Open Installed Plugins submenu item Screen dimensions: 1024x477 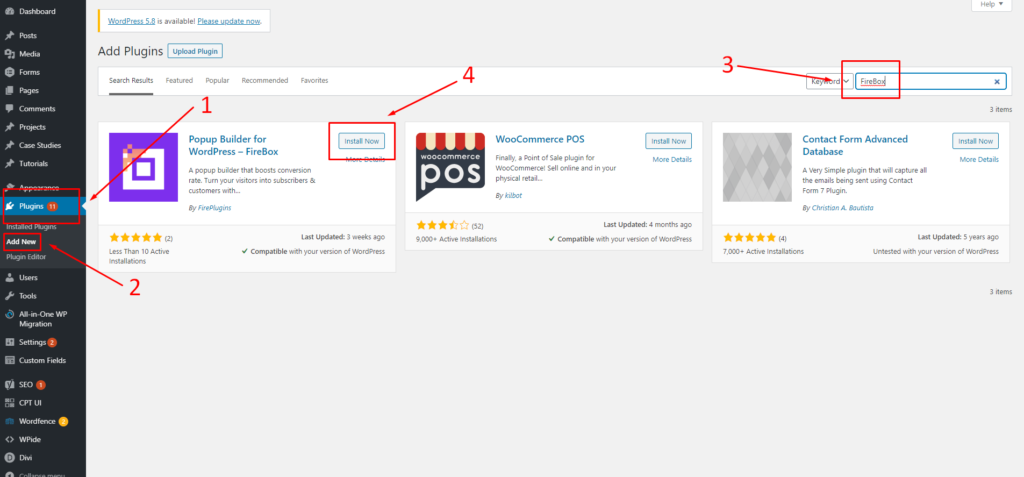(x=31, y=227)
